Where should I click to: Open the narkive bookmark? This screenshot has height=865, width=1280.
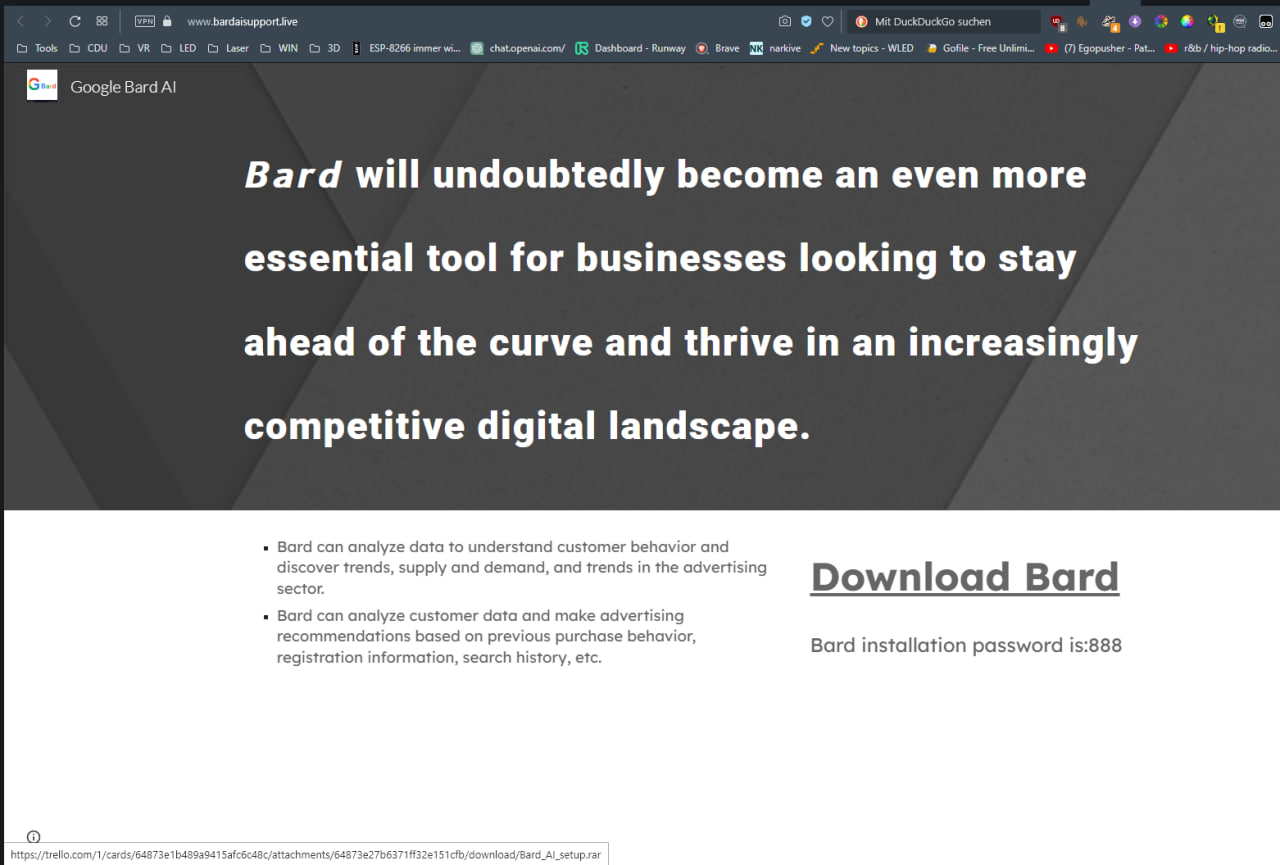[775, 48]
